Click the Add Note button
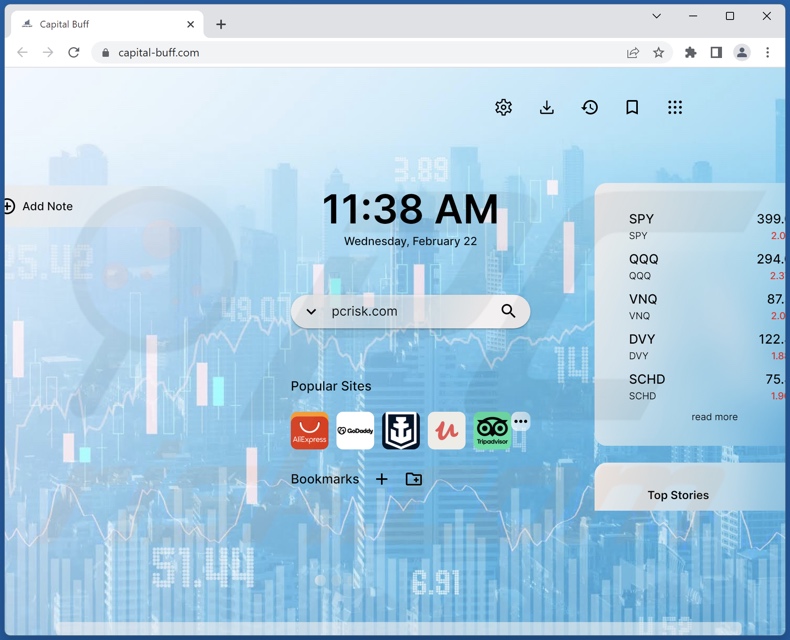This screenshot has width=790, height=640. [x=38, y=206]
